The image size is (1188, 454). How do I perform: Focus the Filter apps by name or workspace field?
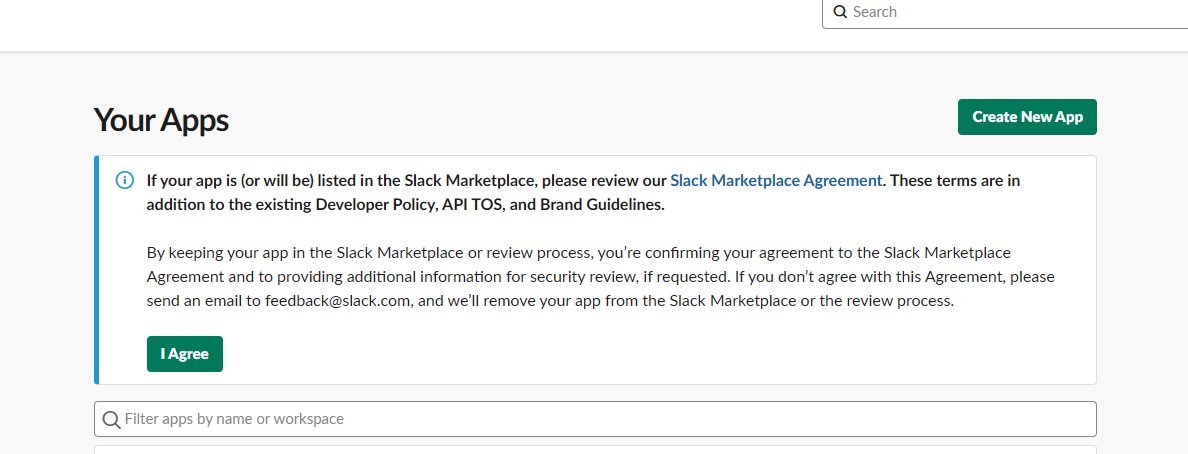[595, 419]
